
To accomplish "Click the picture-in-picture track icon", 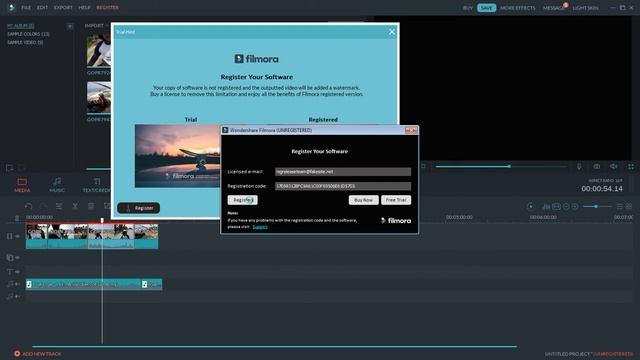I will (9, 257).
